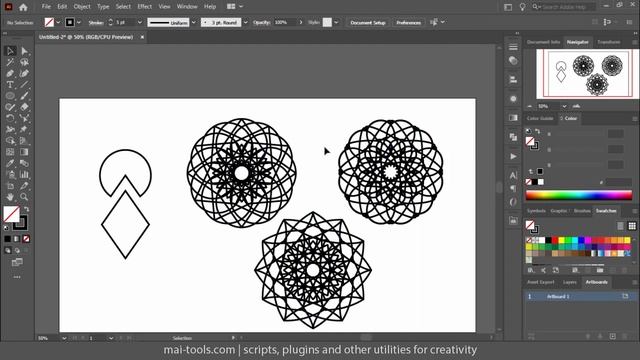Select the Selection tool (black arrow)
The width and height of the screenshot is (640, 360).
coord(10,51)
